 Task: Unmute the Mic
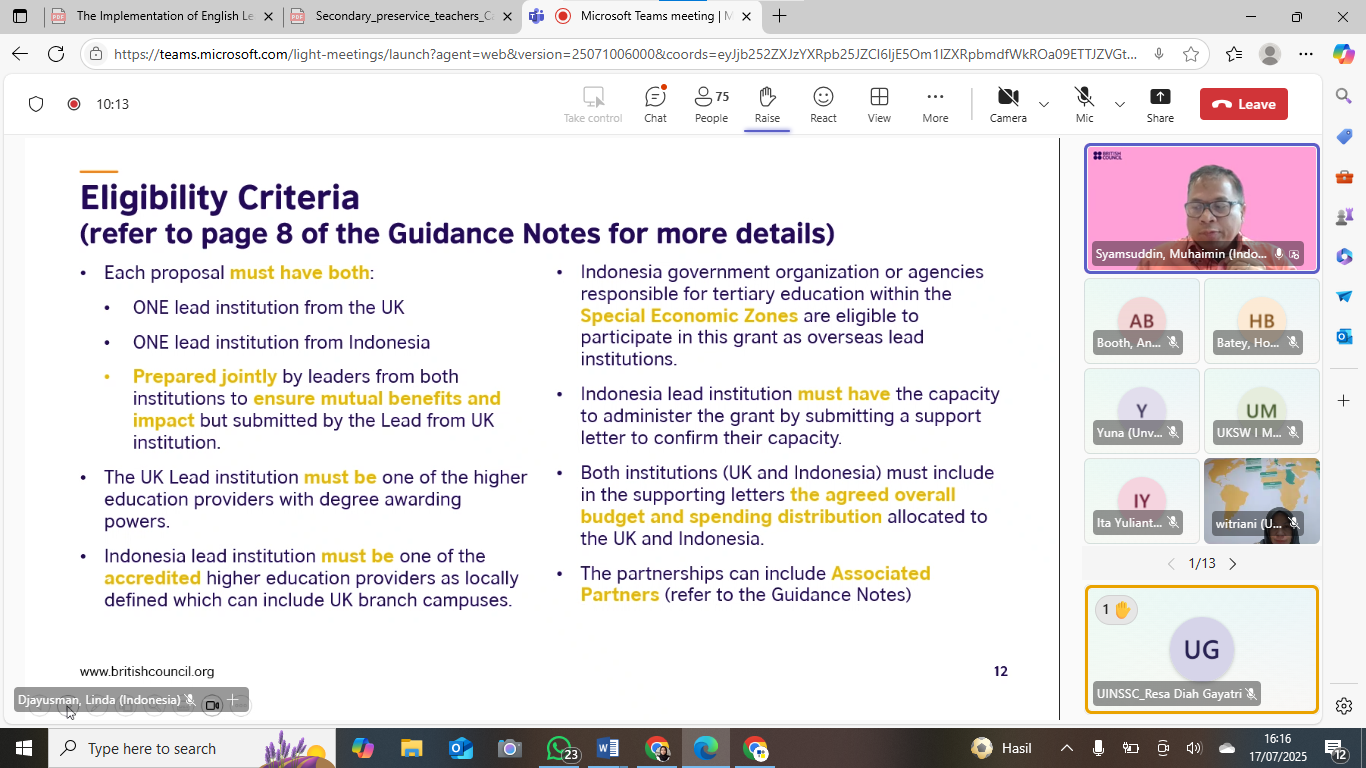pyautogui.click(x=1084, y=104)
